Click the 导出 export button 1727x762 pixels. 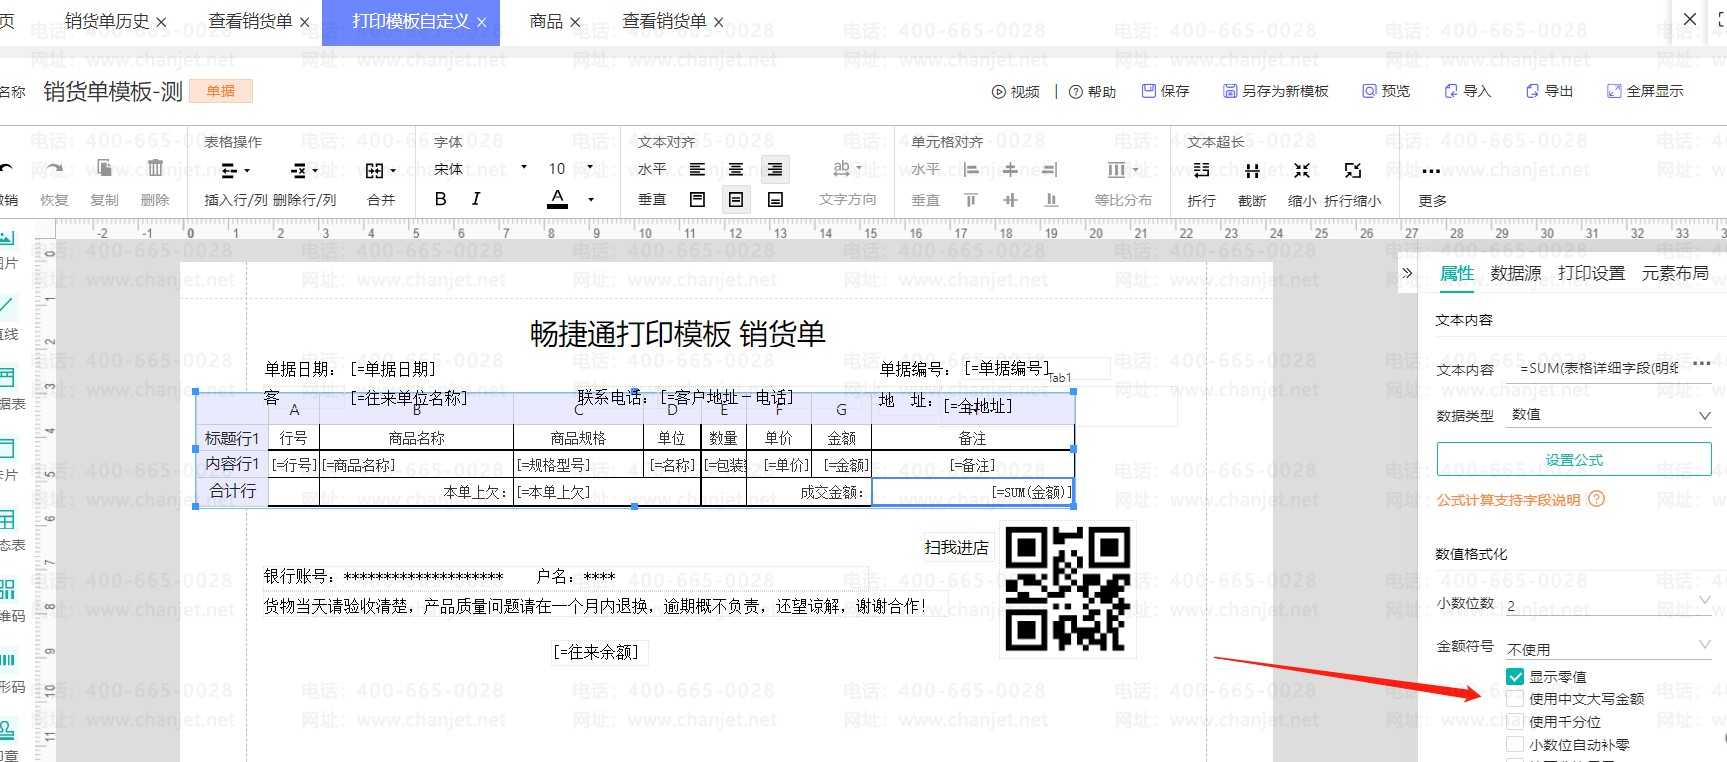[1549, 91]
